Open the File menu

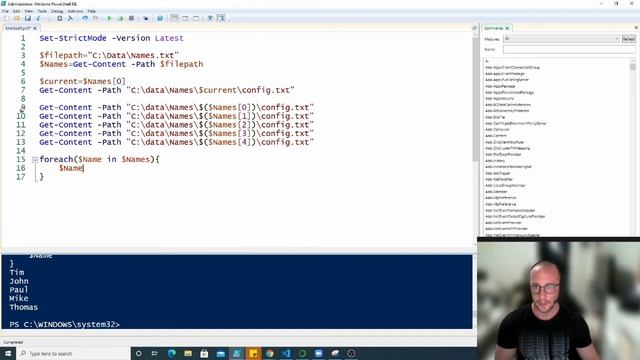[5, 11]
